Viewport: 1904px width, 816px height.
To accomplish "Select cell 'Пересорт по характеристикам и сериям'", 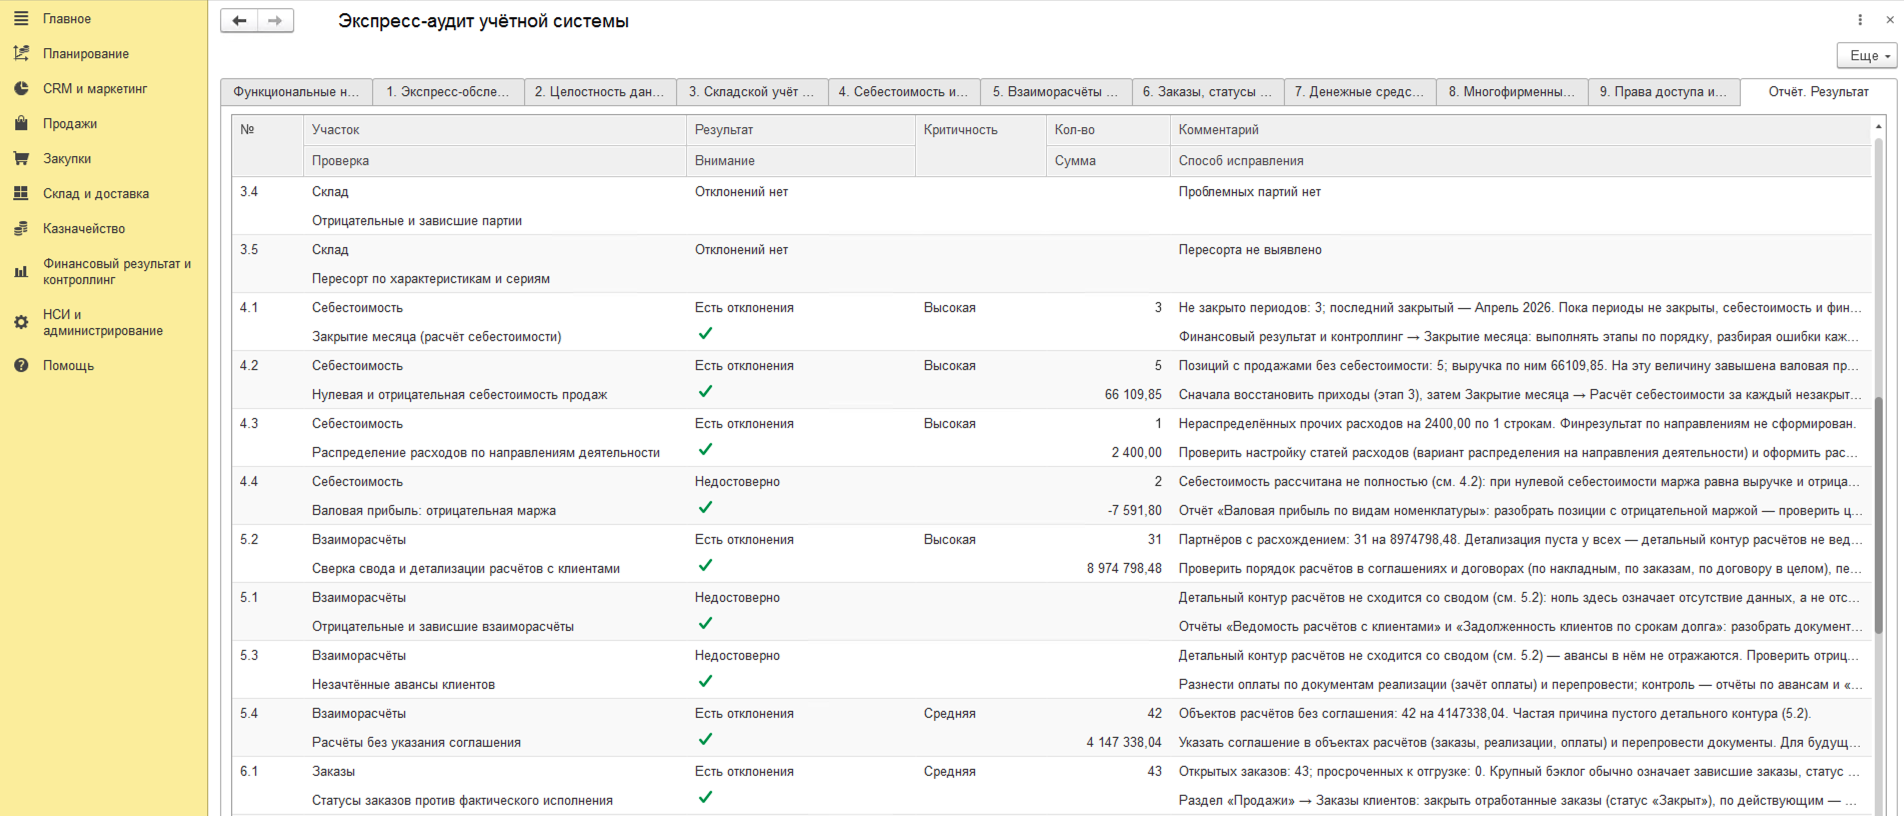I will [x=431, y=279].
